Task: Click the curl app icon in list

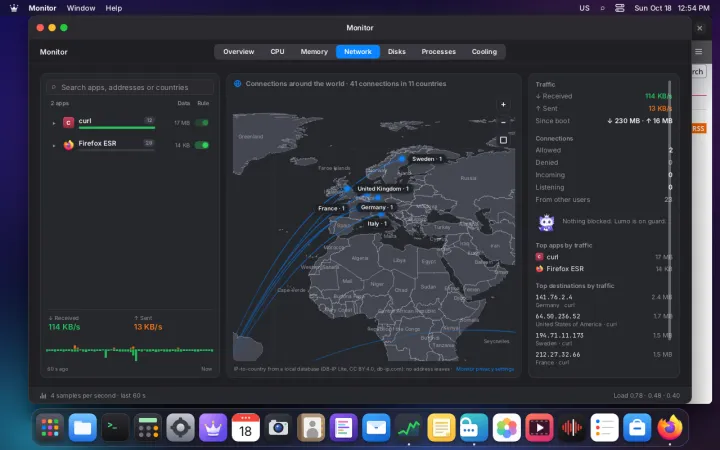Action: tap(68, 123)
